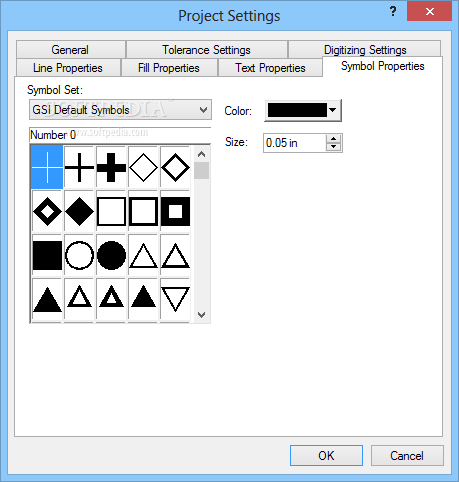Expand the Color picker dropdown arrow
The image size is (459, 482).
point(333,110)
